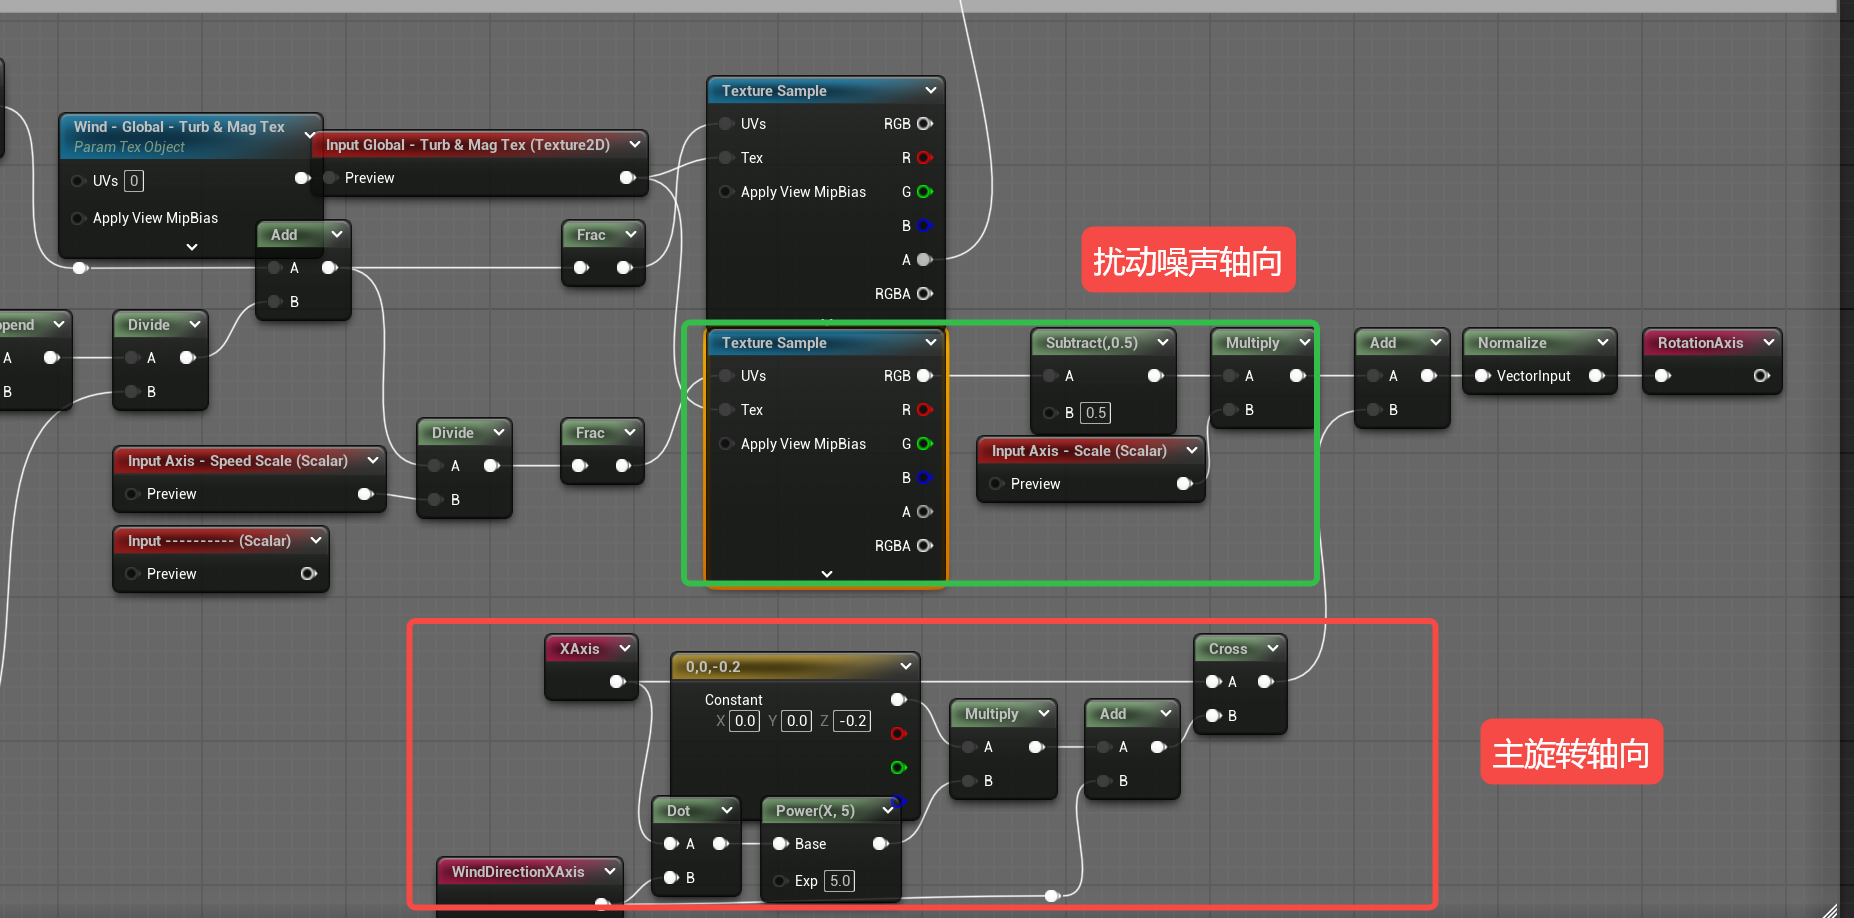Click the chevron on the 0,0,-0.2 constant node
The width and height of the screenshot is (1854, 918).
905,666
